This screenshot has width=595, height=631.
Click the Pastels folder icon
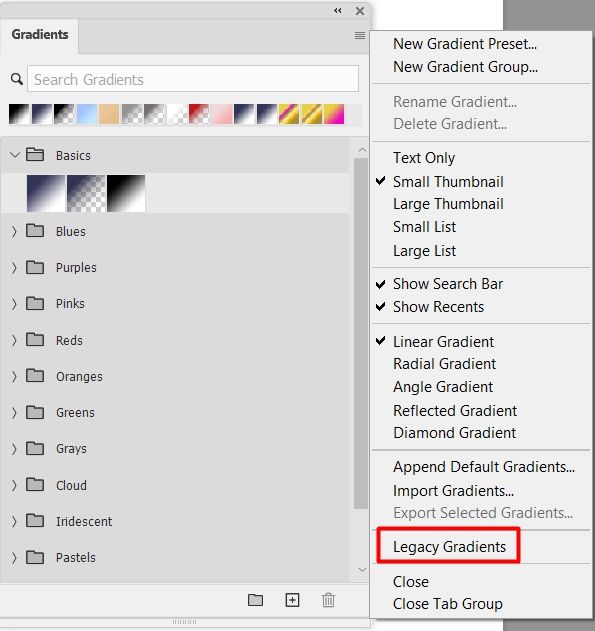coord(35,557)
